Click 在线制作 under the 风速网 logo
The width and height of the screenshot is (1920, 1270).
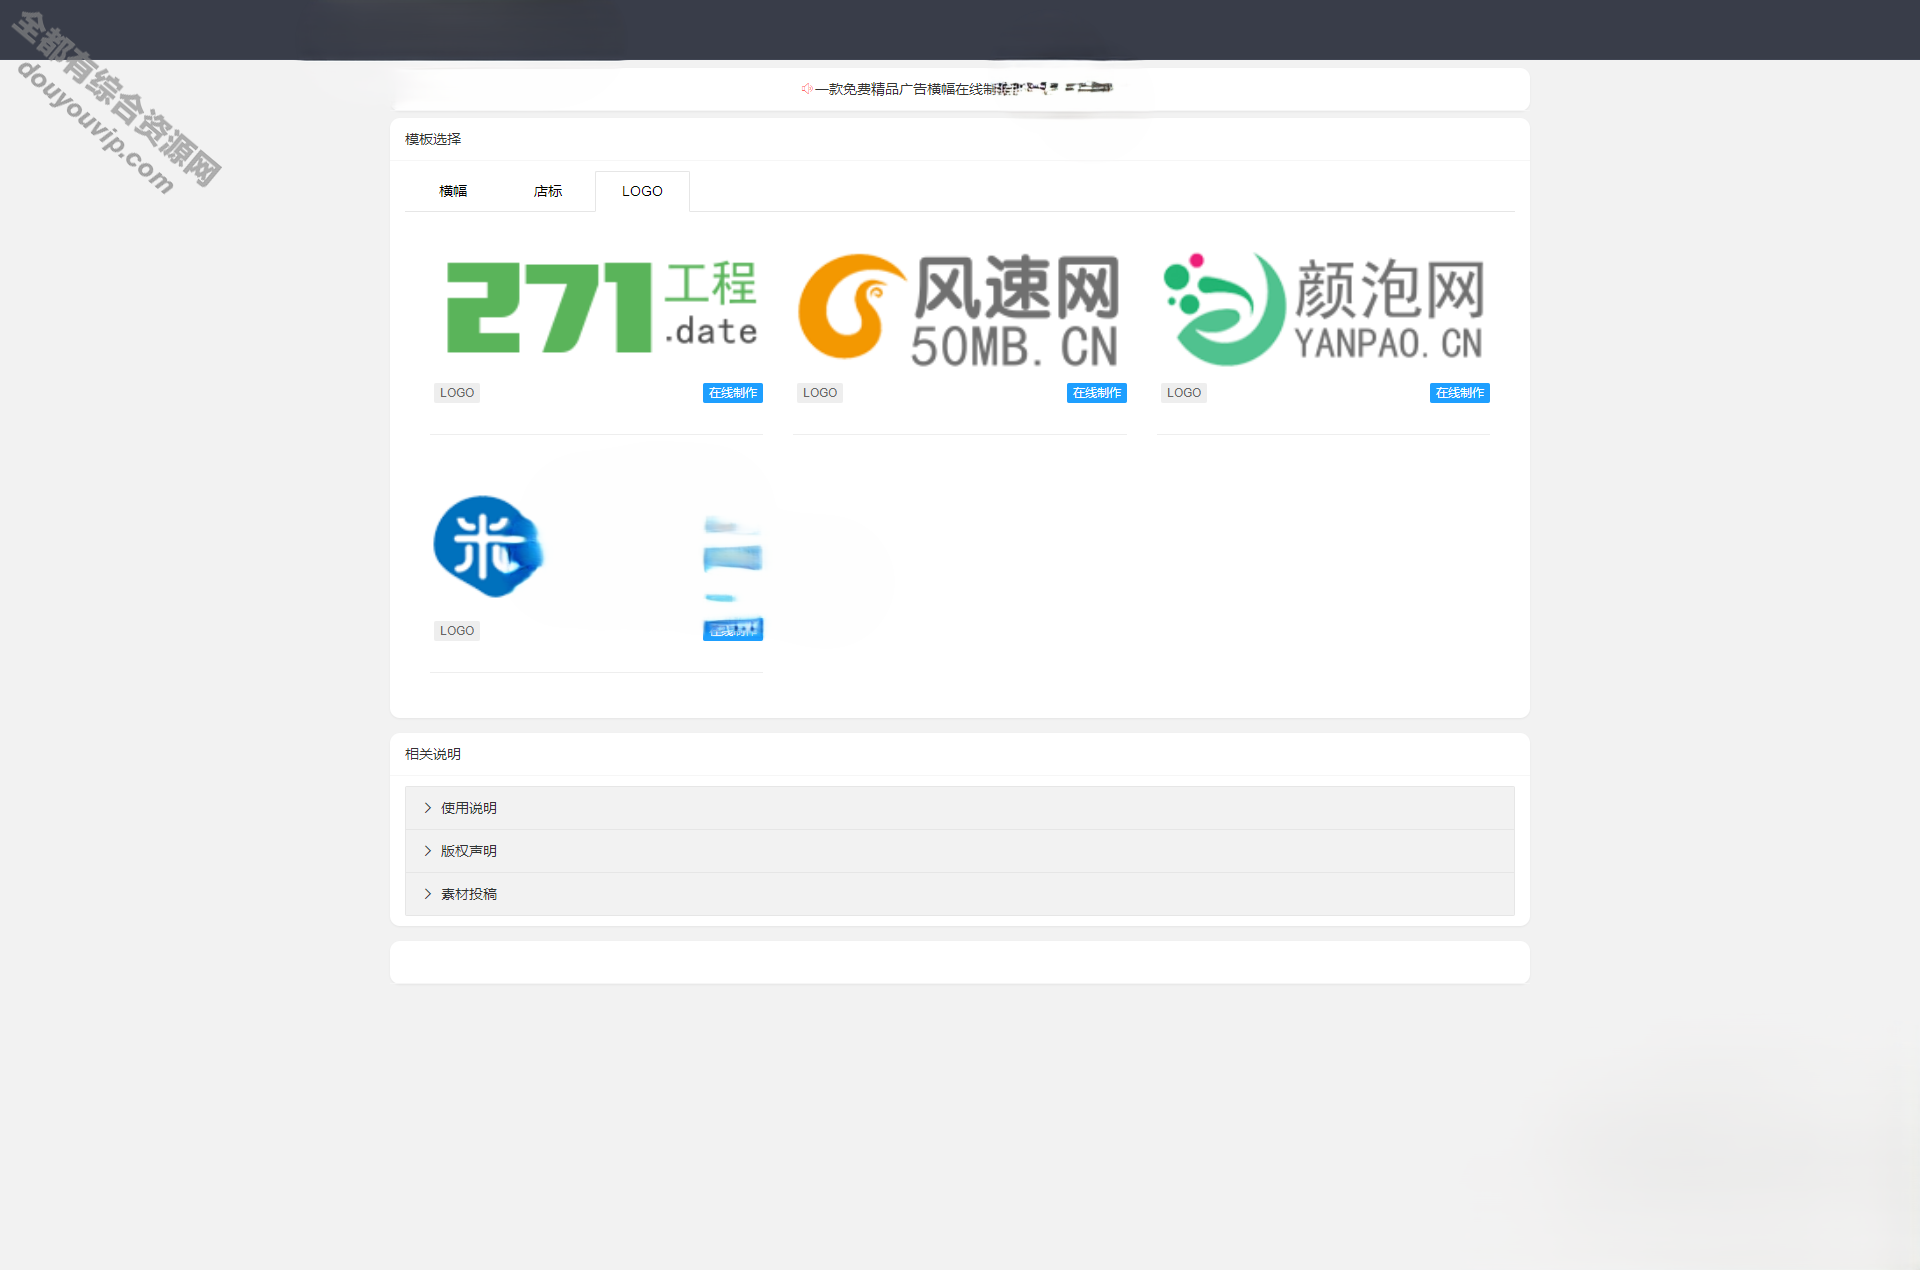(x=1097, y=393)
